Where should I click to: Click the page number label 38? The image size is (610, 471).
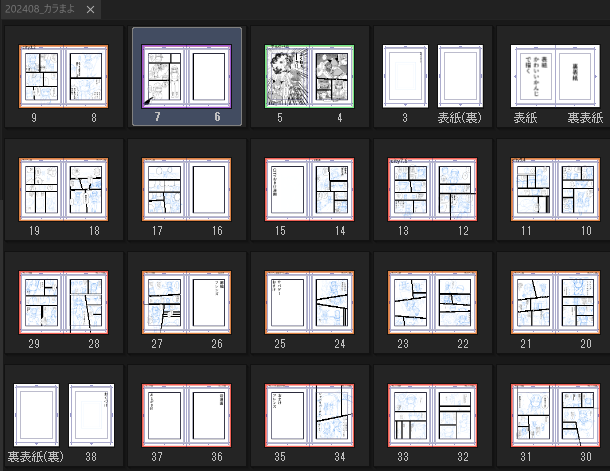click(91, 457)
